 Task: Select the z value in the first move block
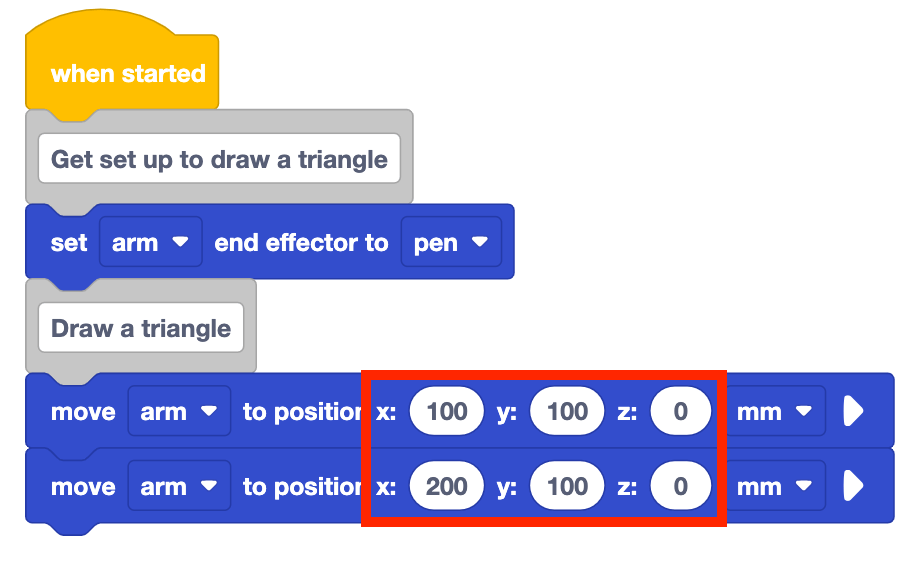[x=680, y=412]
